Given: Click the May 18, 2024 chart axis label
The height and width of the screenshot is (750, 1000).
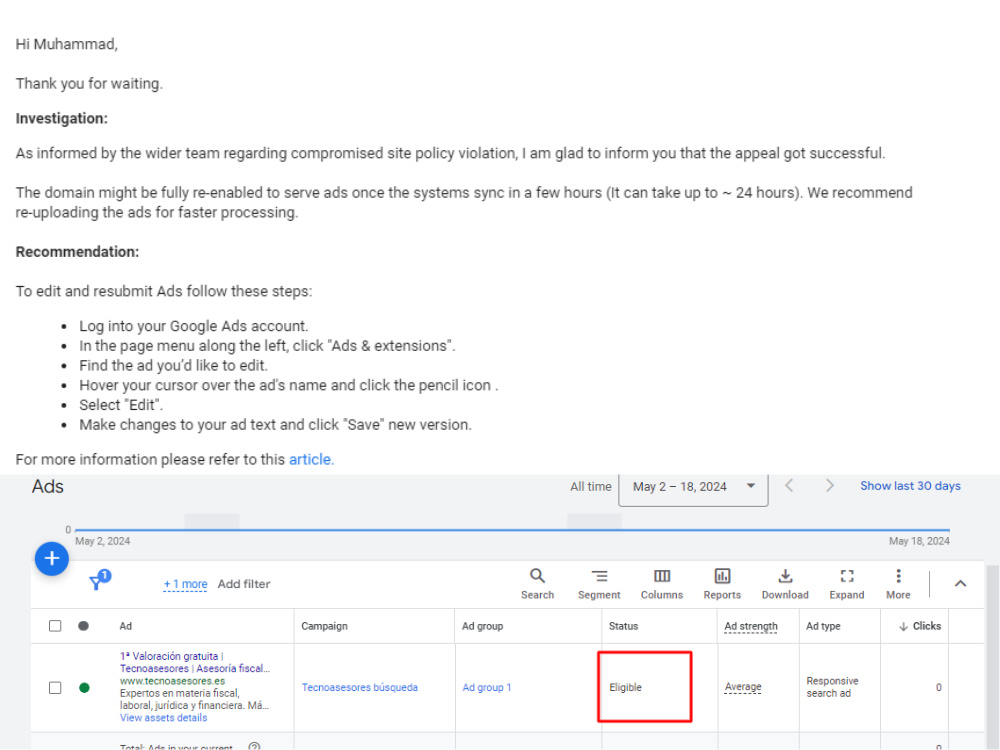Looking at the screenshot, I should 919,541.
